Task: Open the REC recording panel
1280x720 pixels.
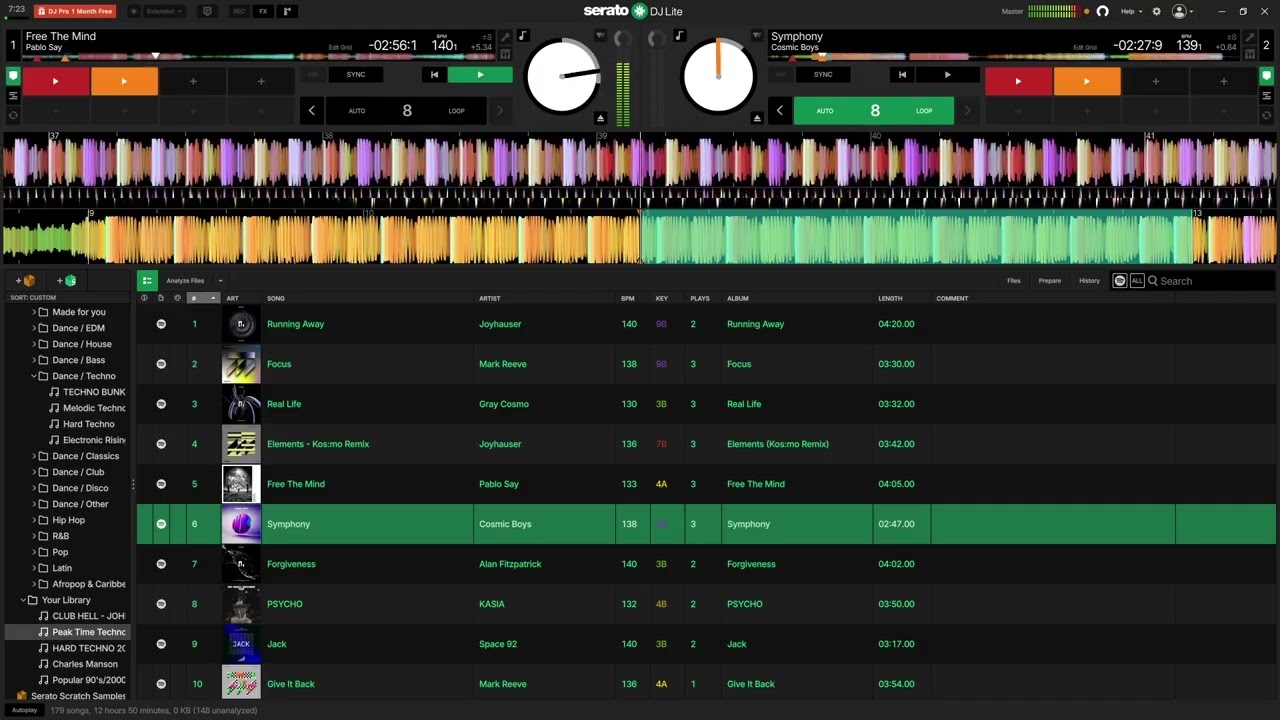Action: click(239, 11)
